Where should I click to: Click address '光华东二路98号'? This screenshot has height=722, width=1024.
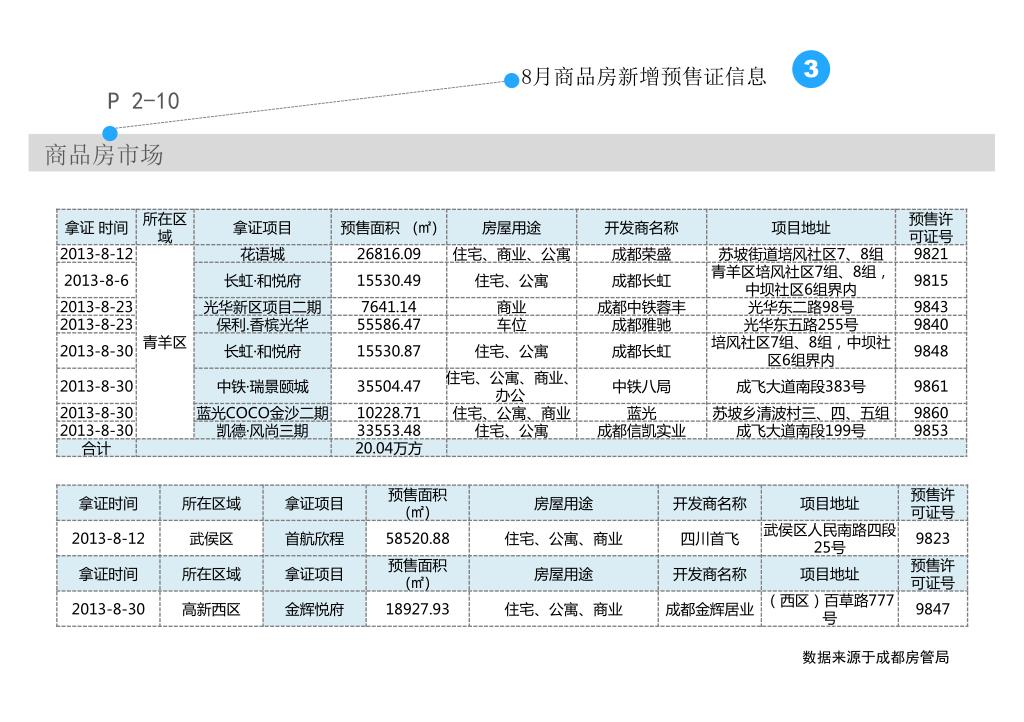point(801,307)
